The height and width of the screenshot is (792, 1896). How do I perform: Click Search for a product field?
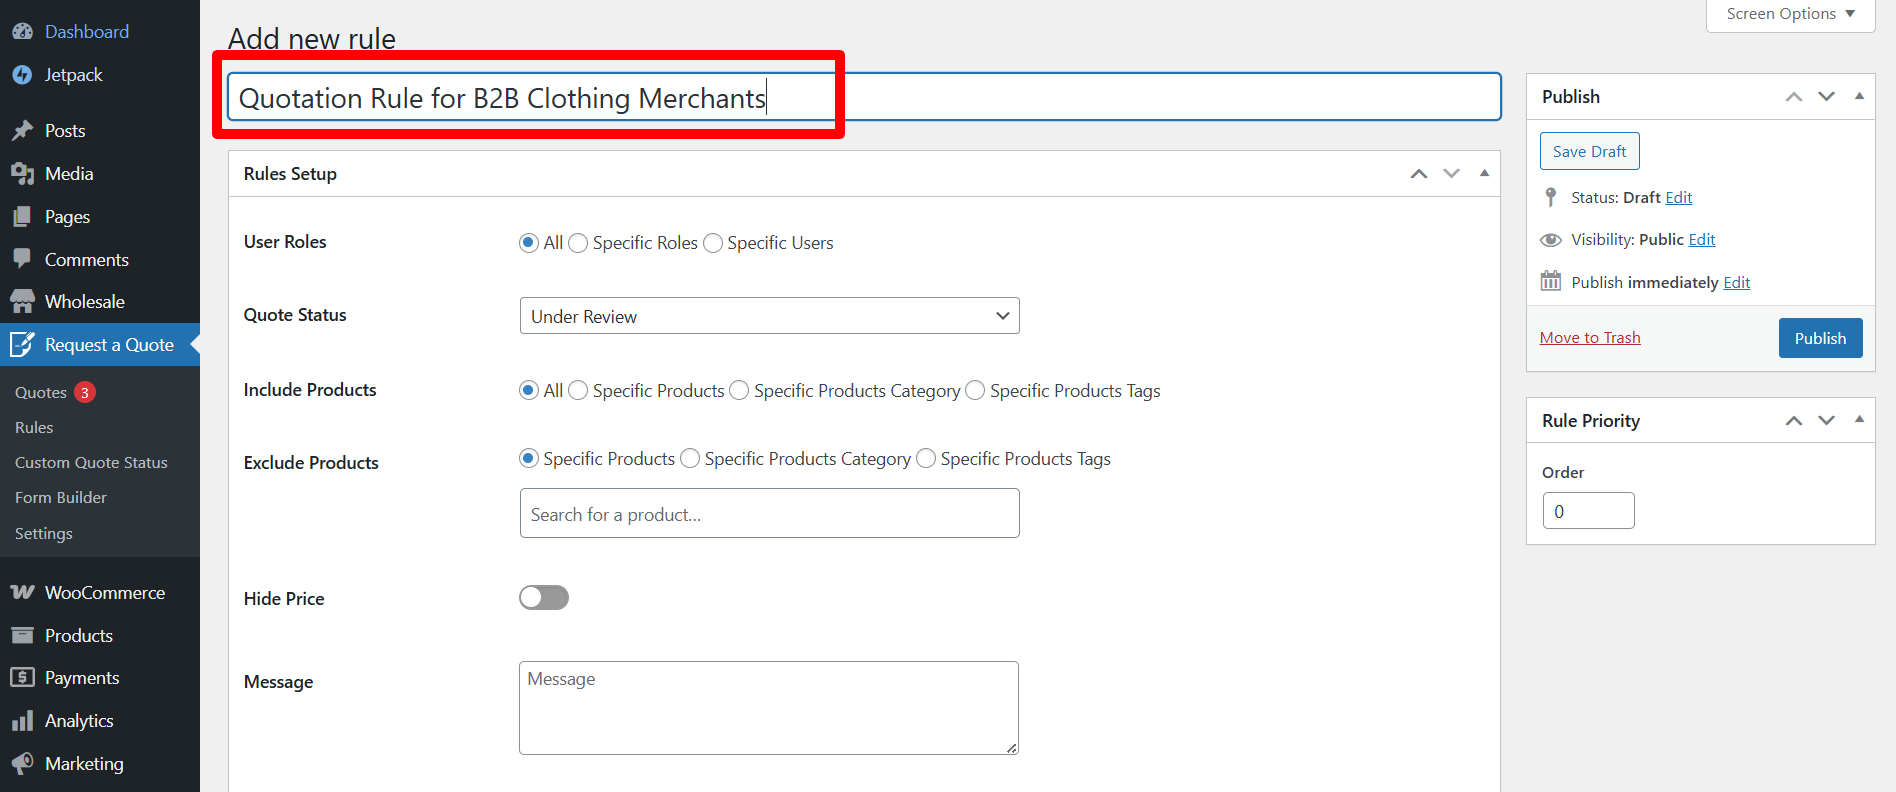[770, 513]
